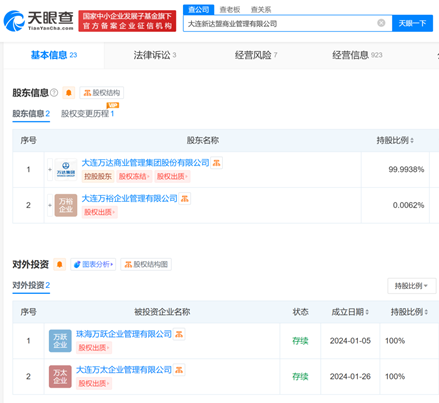Viewport: 439px width, 403px height.
Task: Open the 持股比例 sort dropdown in 对外投资
Action: coord(412,286)
